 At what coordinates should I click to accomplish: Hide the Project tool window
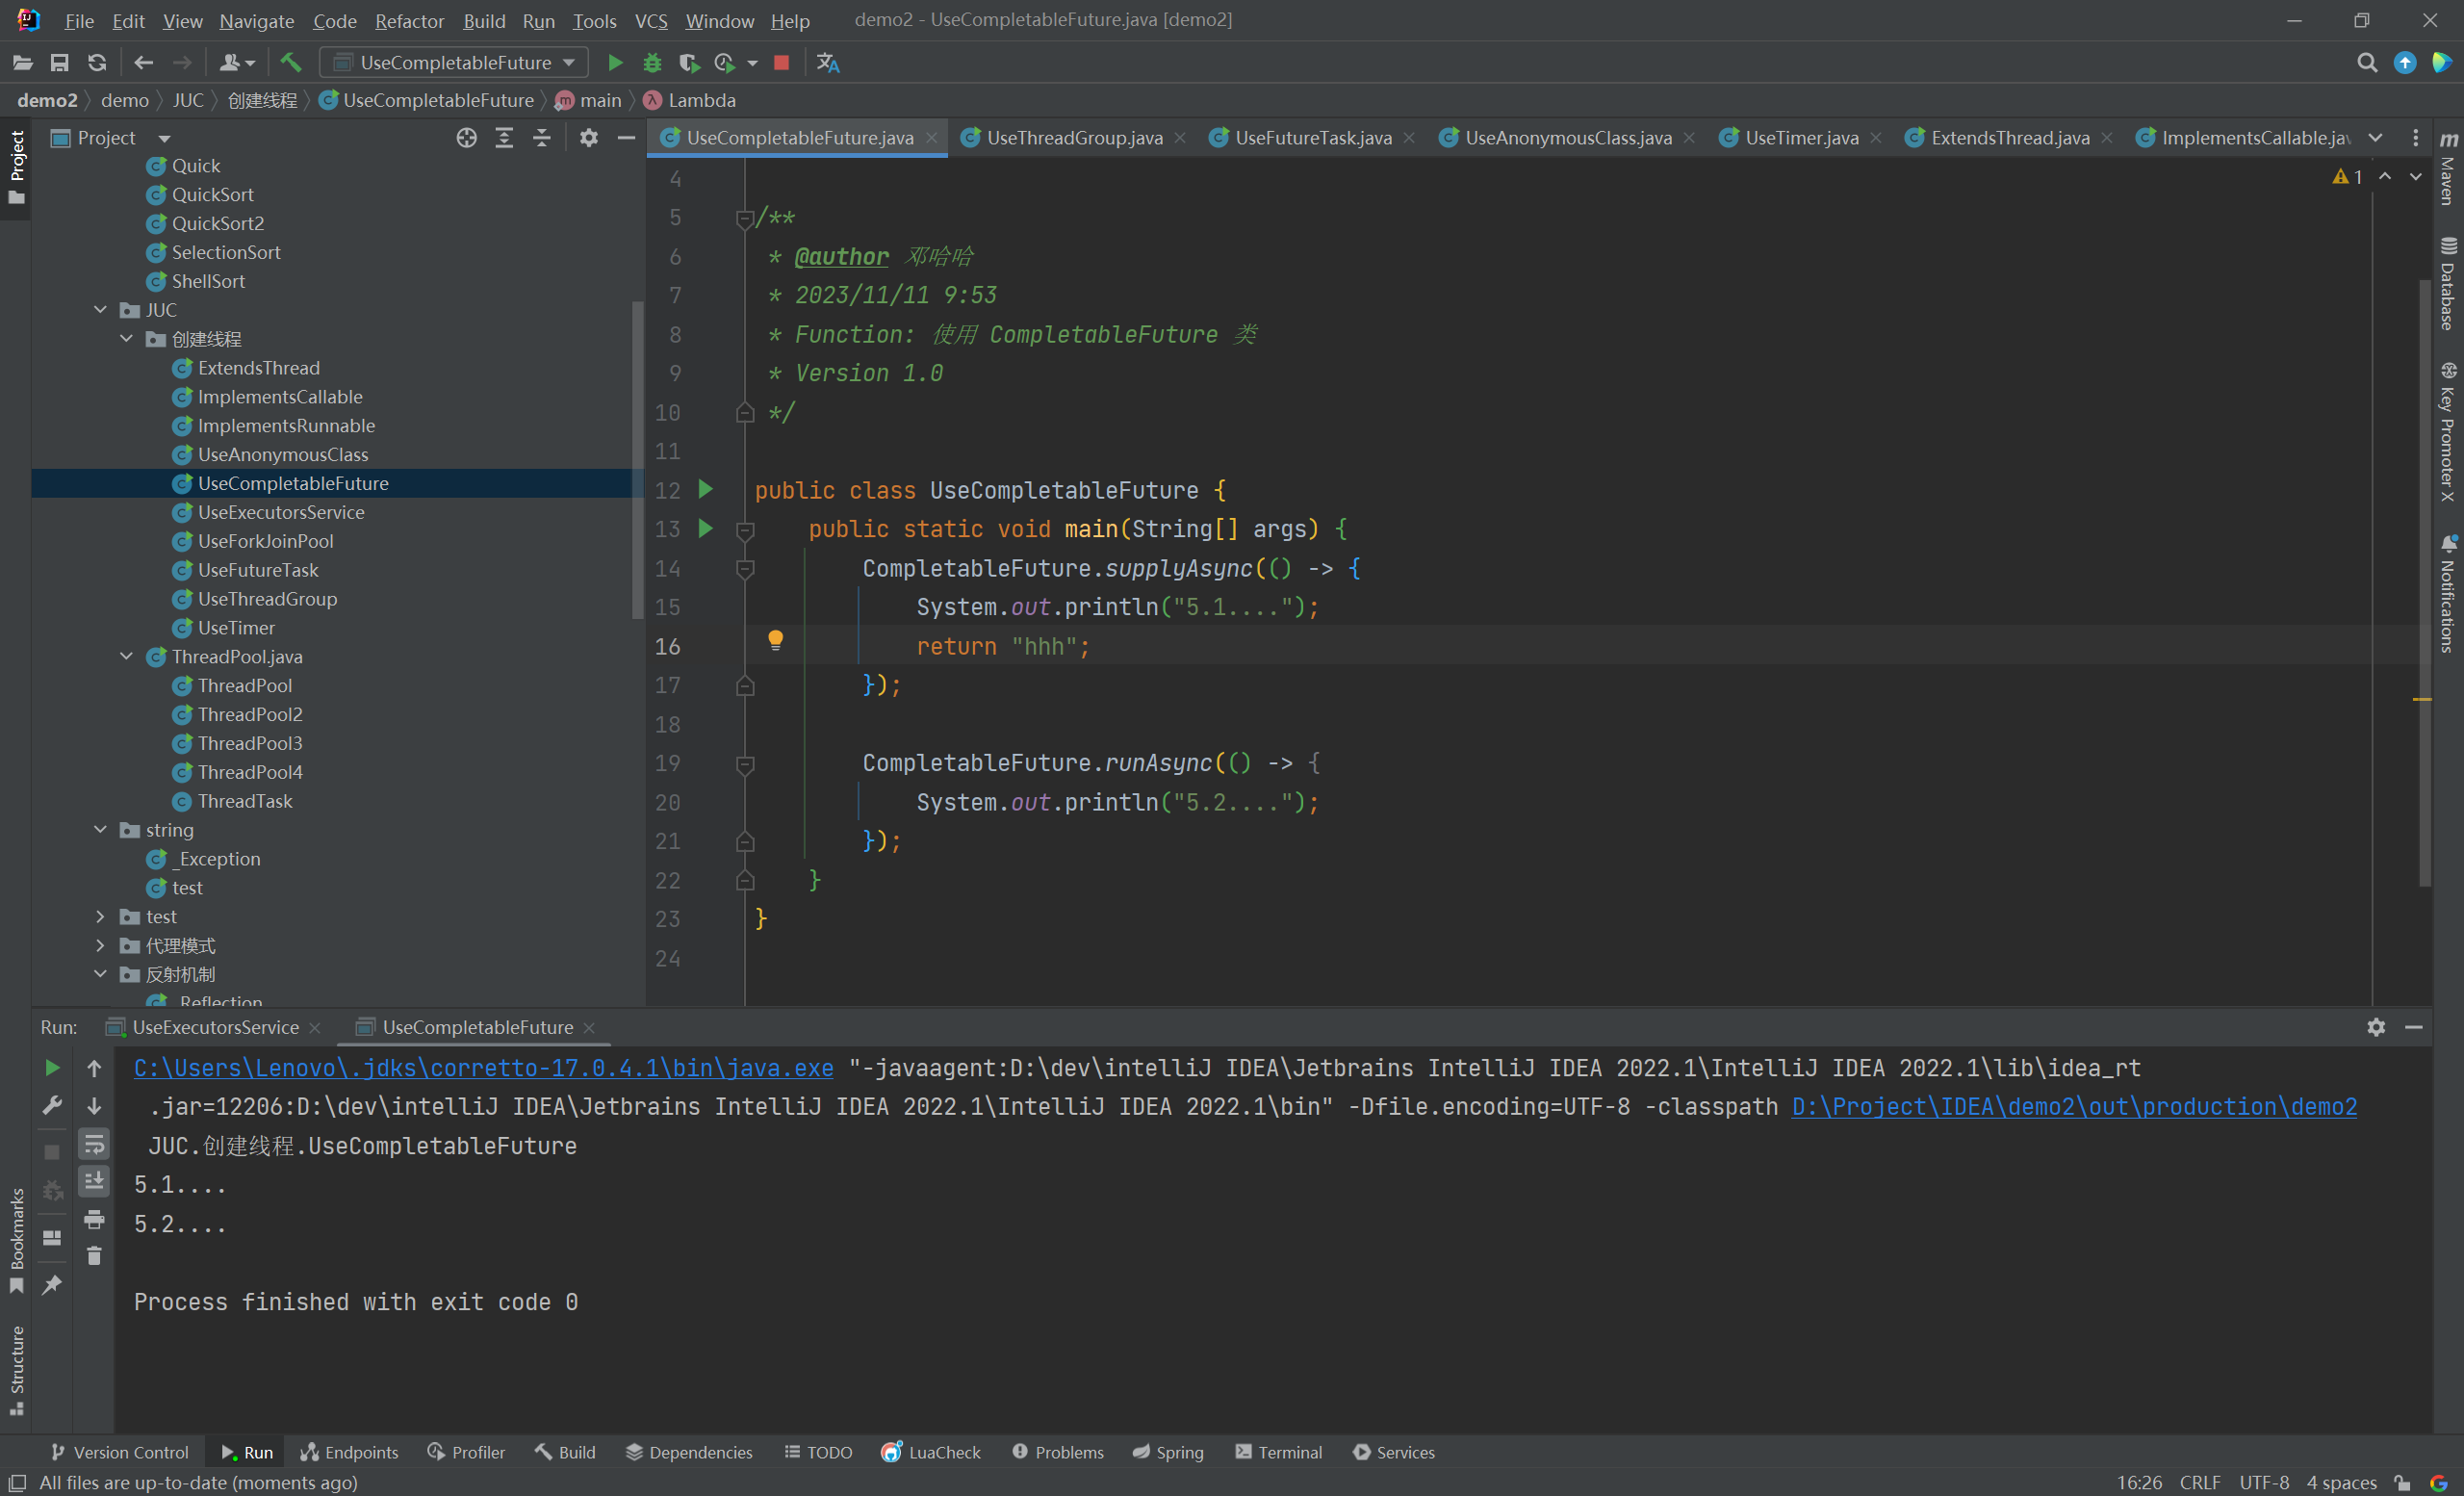pos(627,138)
